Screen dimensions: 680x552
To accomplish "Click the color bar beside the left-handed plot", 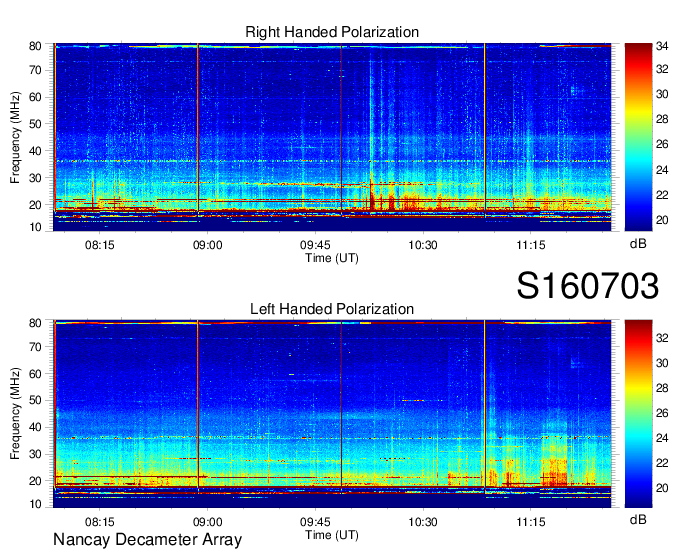I will pos(638,414).
